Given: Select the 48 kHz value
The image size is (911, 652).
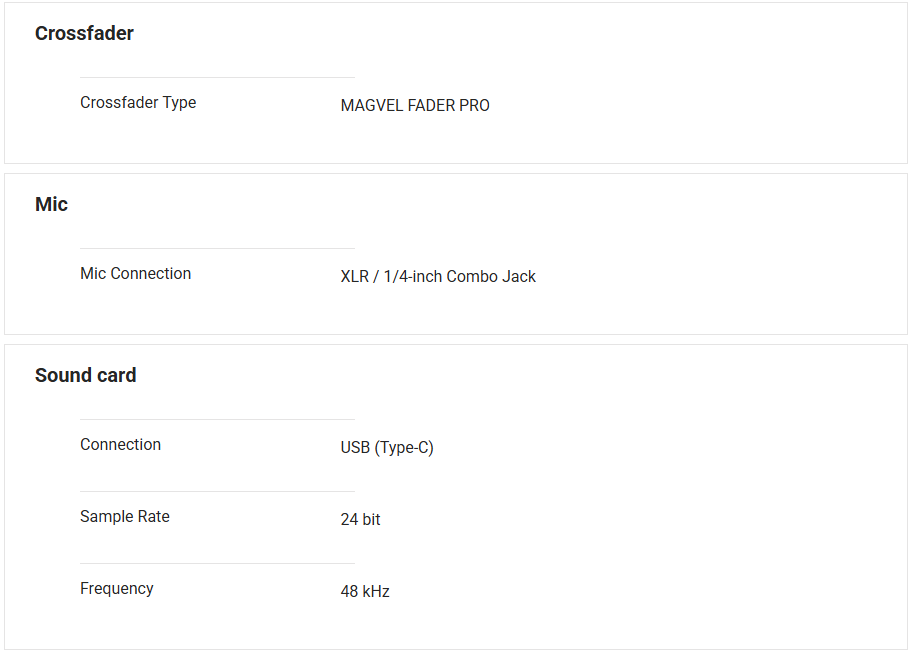Looking at the screenshot, I should click(365, 591).
